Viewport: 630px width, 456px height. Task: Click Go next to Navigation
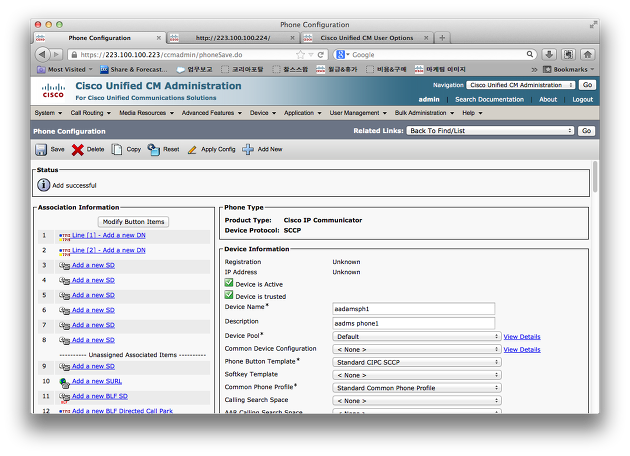[x=587, y=85]
